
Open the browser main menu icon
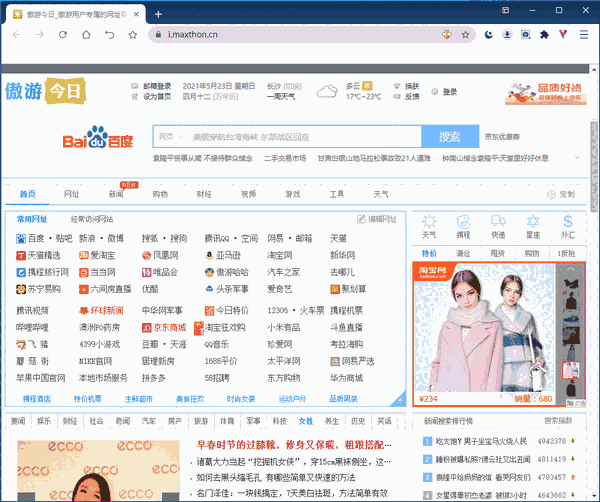584,34
